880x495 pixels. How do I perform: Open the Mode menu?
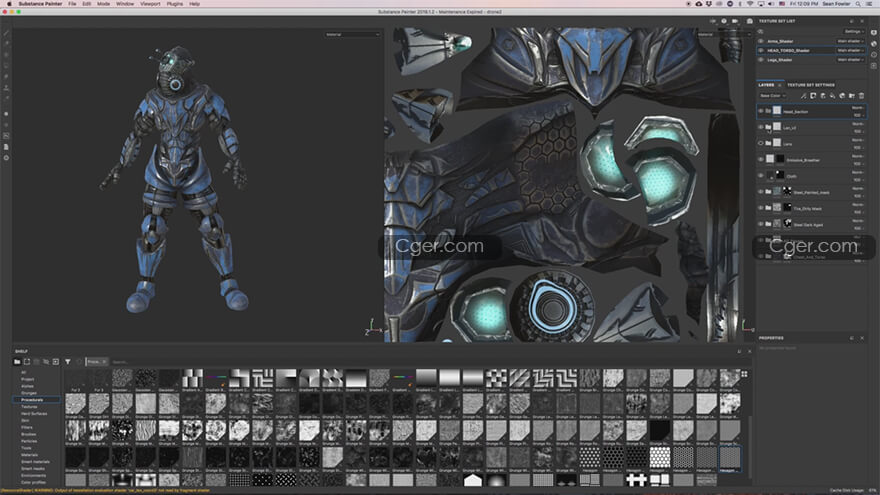(x=103, y=4)
